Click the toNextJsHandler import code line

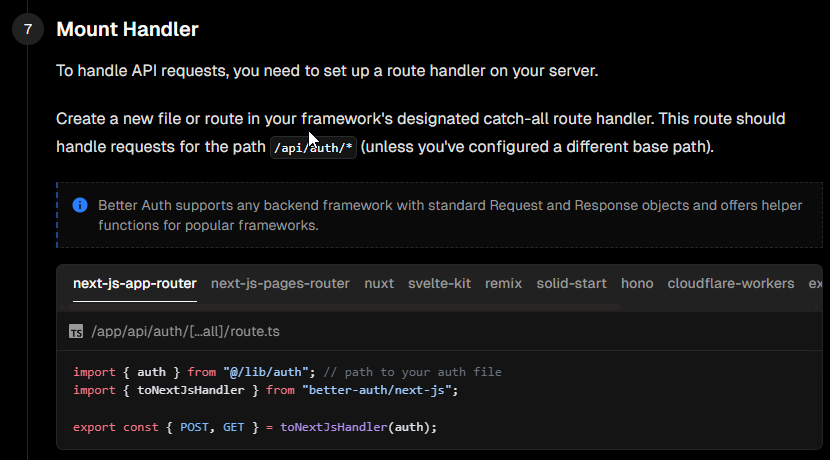point(265,390)
